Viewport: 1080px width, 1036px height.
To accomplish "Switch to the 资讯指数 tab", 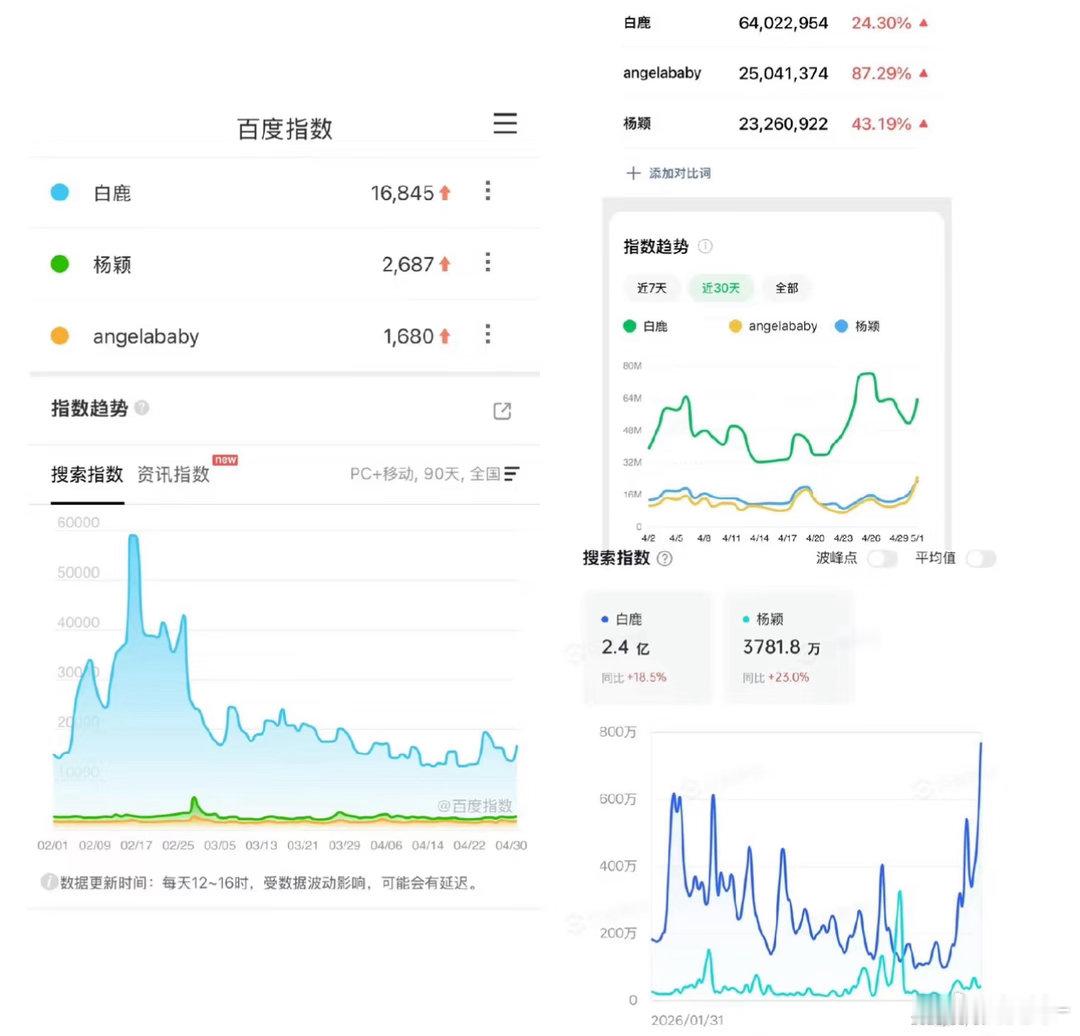I will pyautogui.click(x=174, y=474).
